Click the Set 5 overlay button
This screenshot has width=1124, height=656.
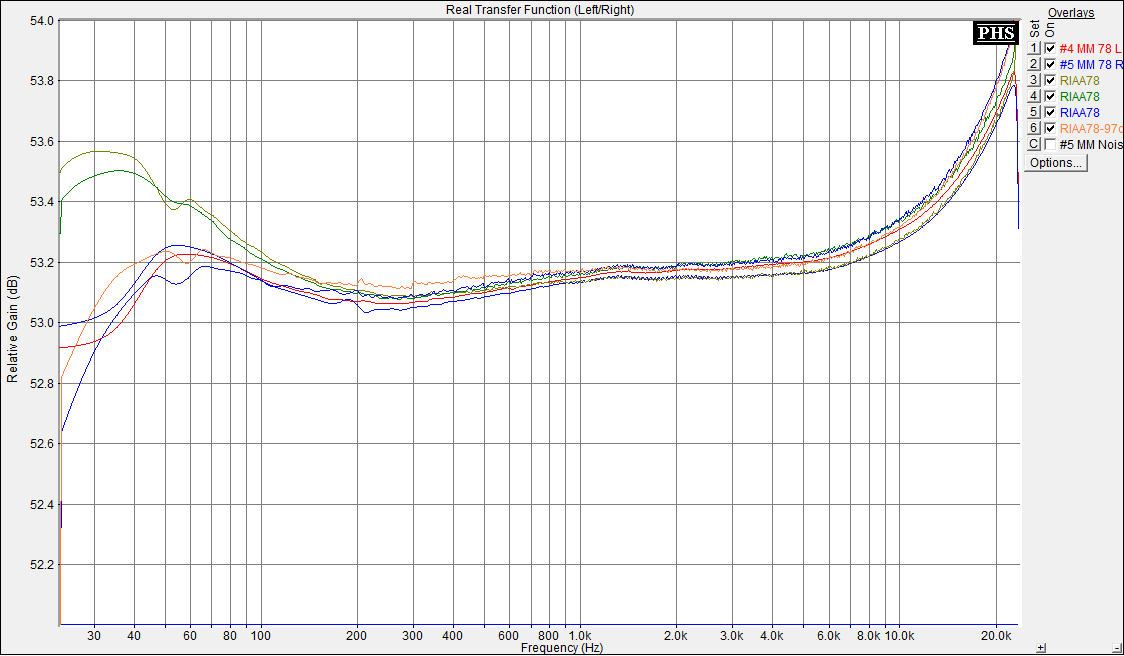pyautogui.click(x=1035, y=112)
